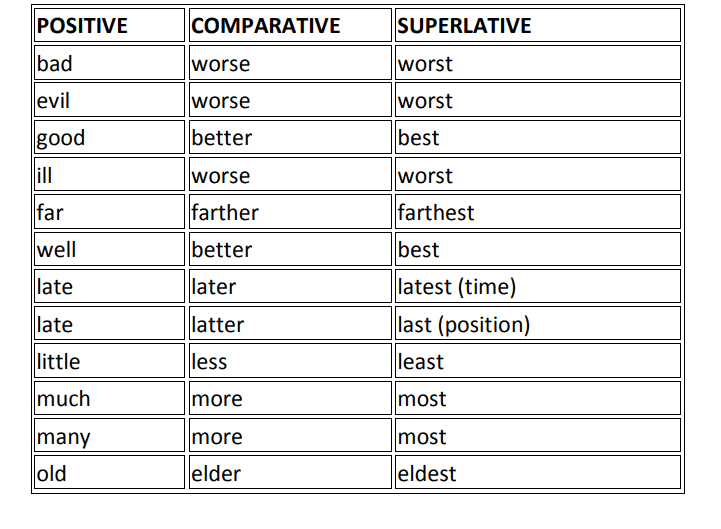Click the 'latter' cell
Screen dimensions: 721x529
(x=217, y=324)
